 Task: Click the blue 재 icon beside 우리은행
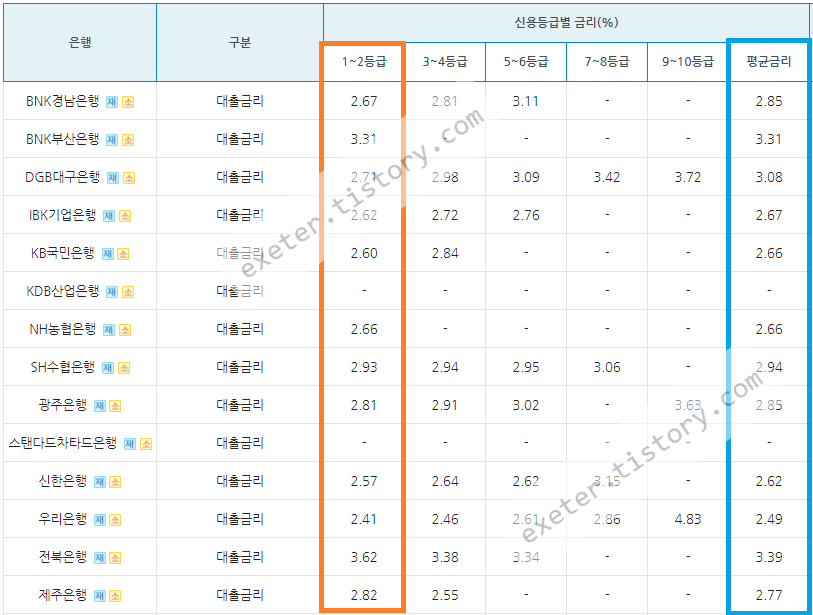click(100, 520)
